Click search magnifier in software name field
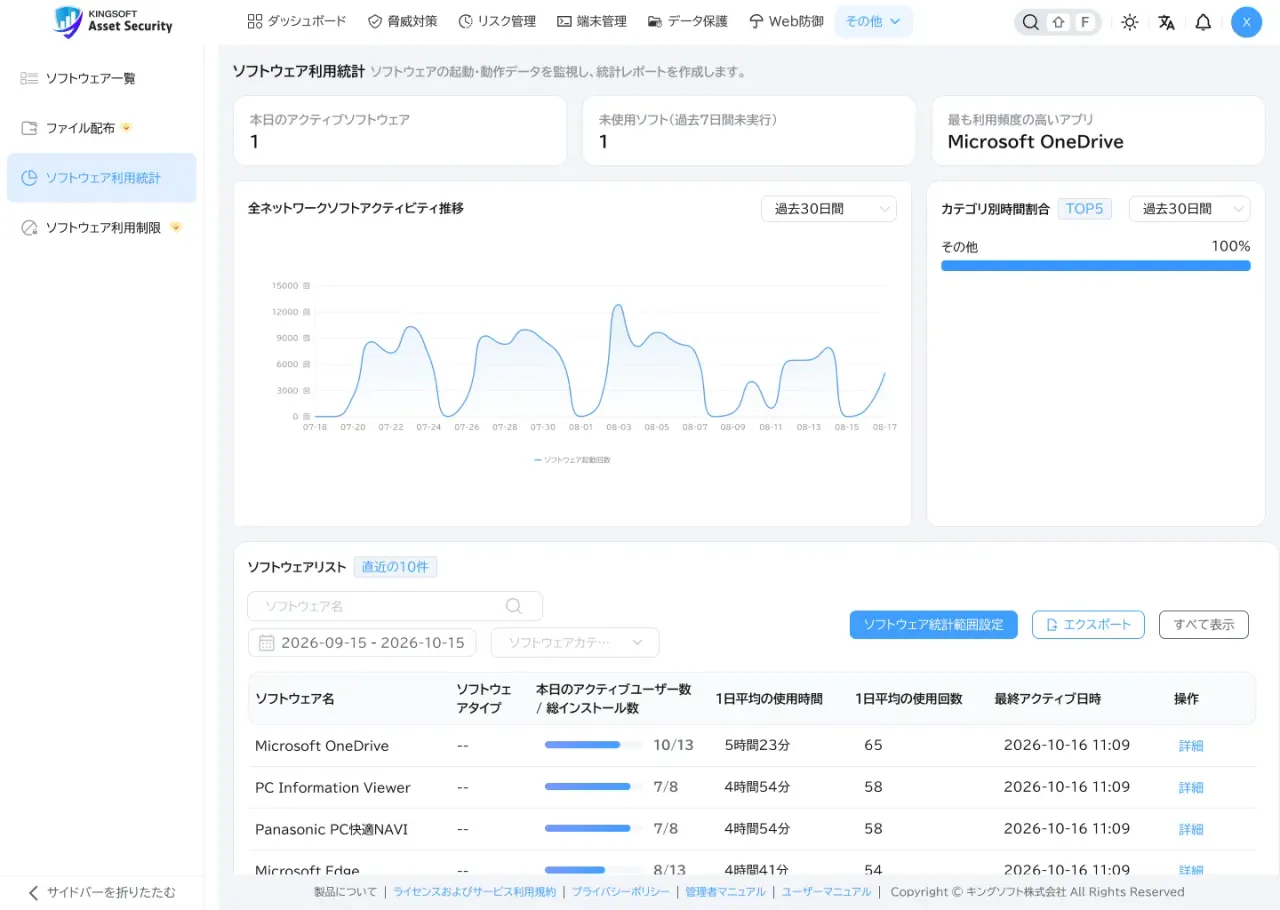 (x=514, y=606)
